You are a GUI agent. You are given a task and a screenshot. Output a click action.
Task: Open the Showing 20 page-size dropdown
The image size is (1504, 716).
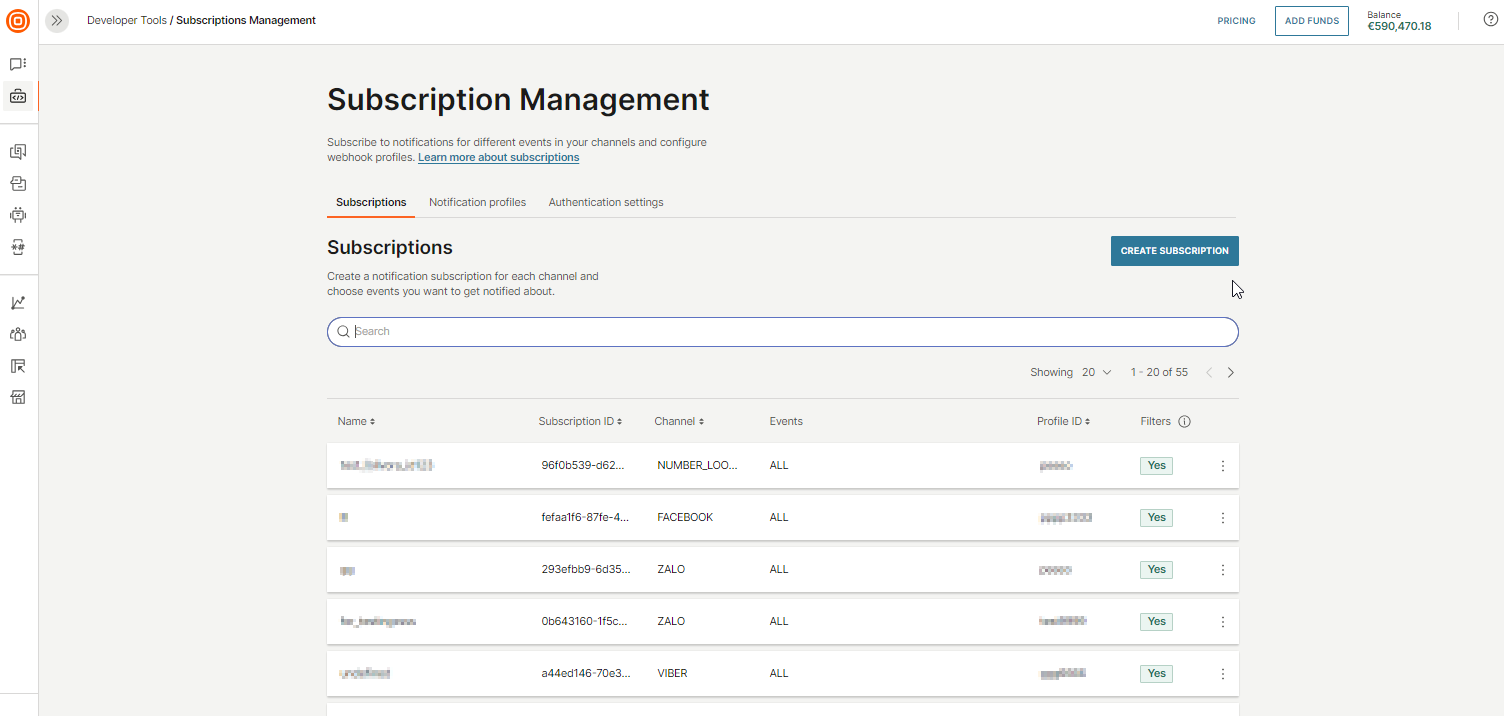point(1097,371)
